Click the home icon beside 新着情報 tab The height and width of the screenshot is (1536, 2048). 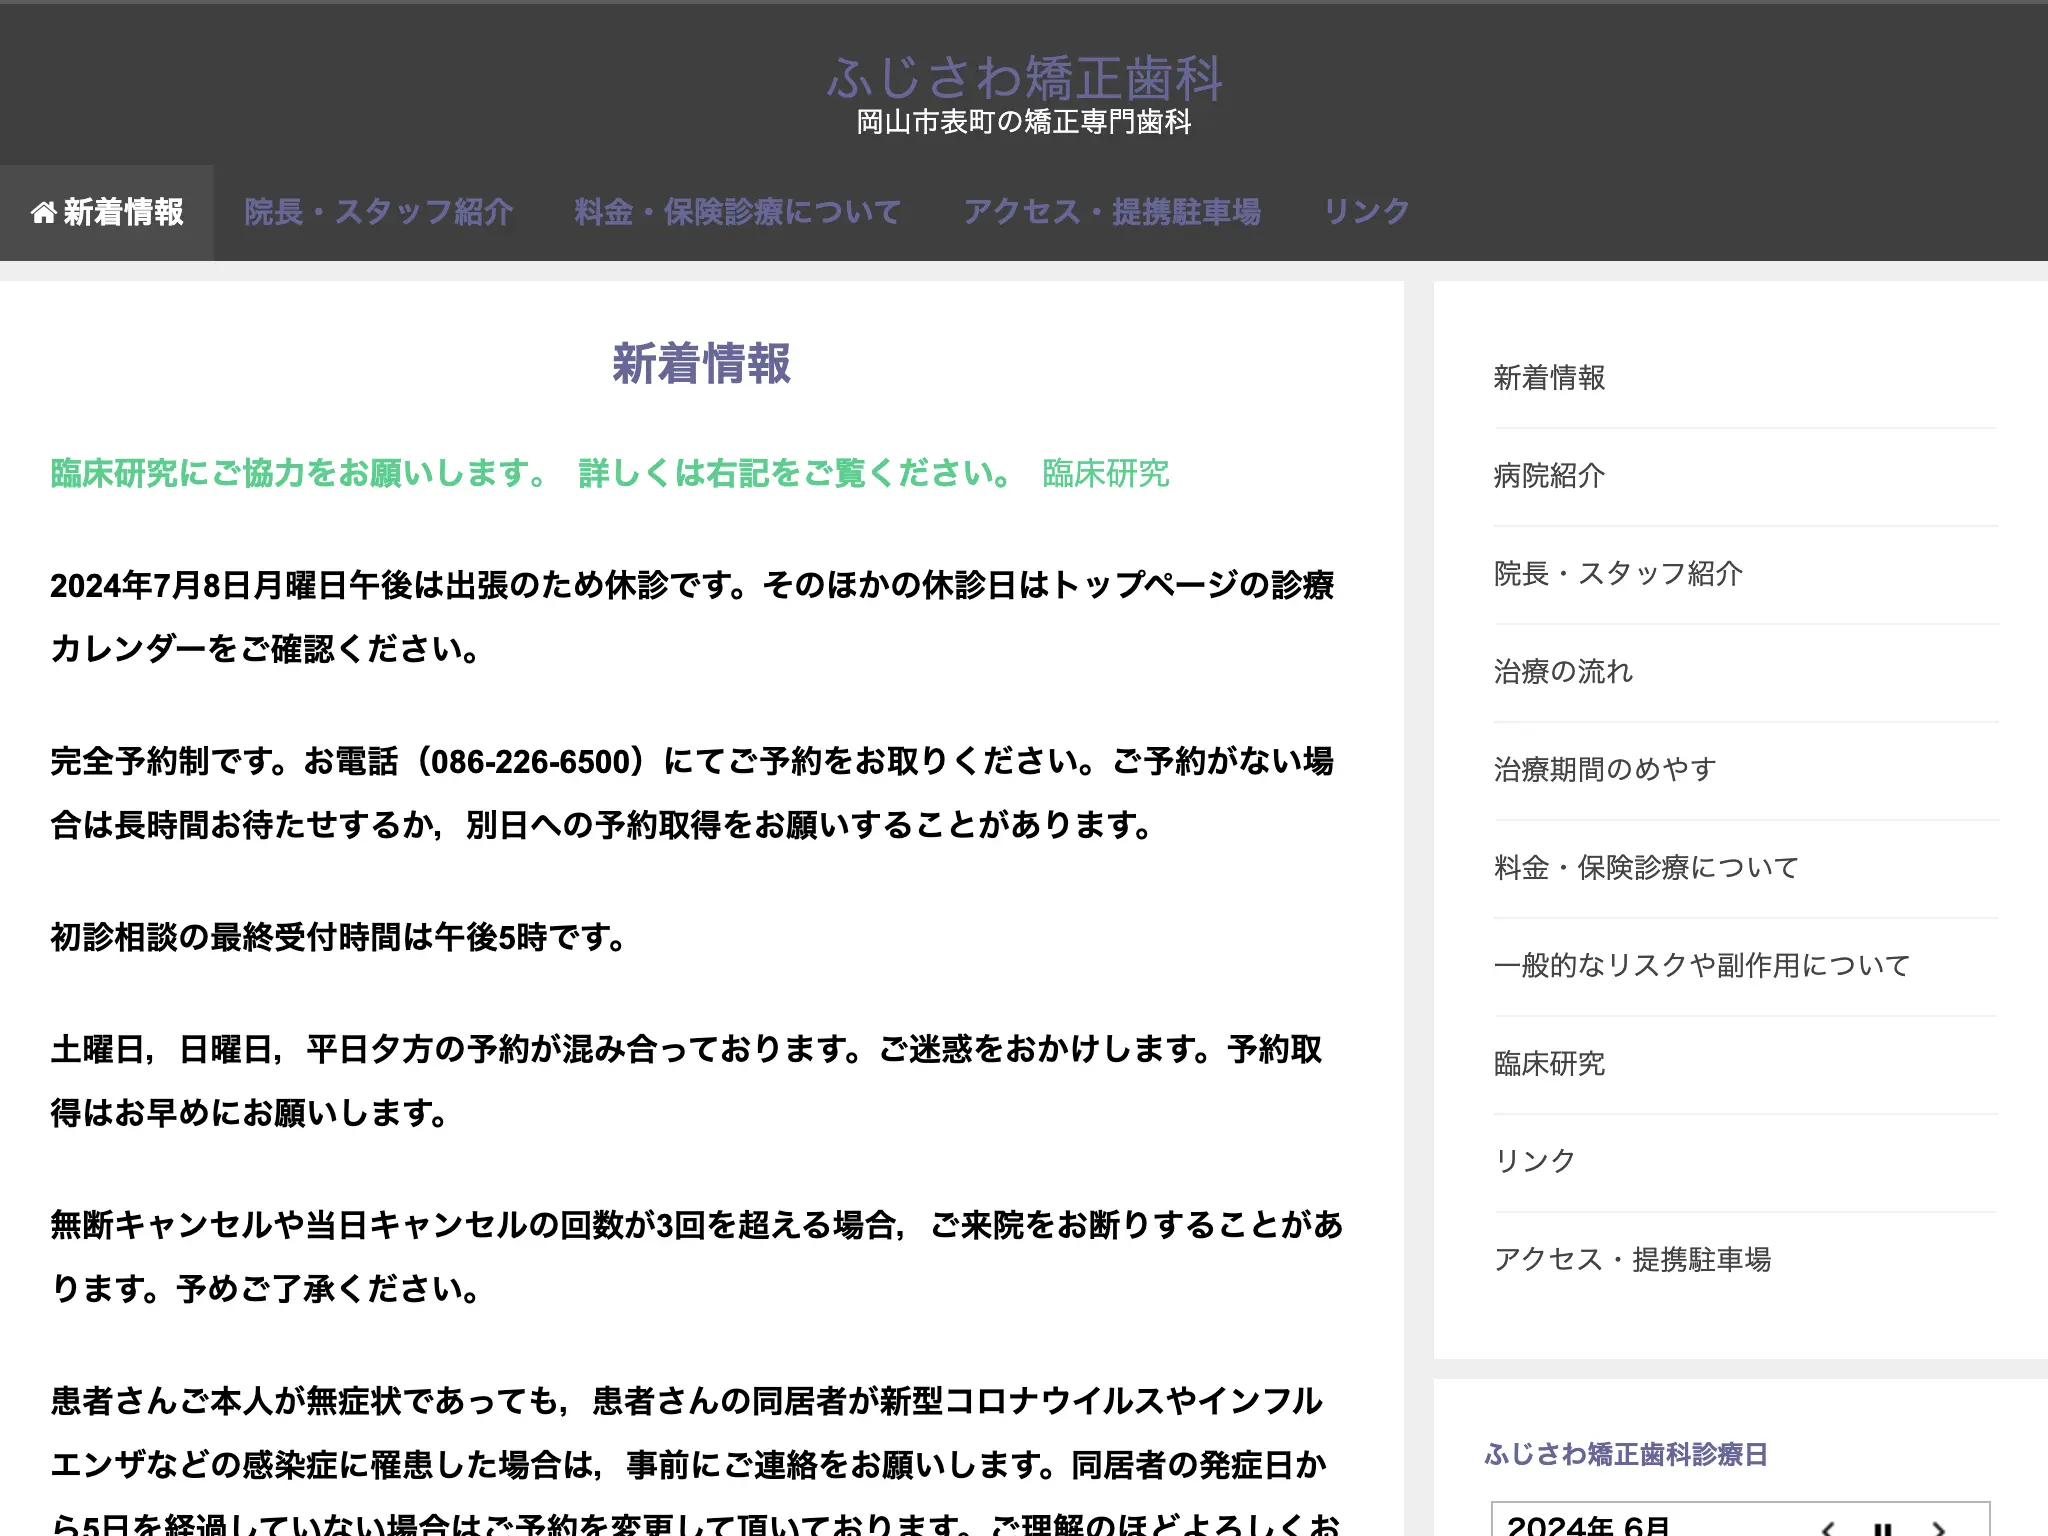click(x=43, y=212)
